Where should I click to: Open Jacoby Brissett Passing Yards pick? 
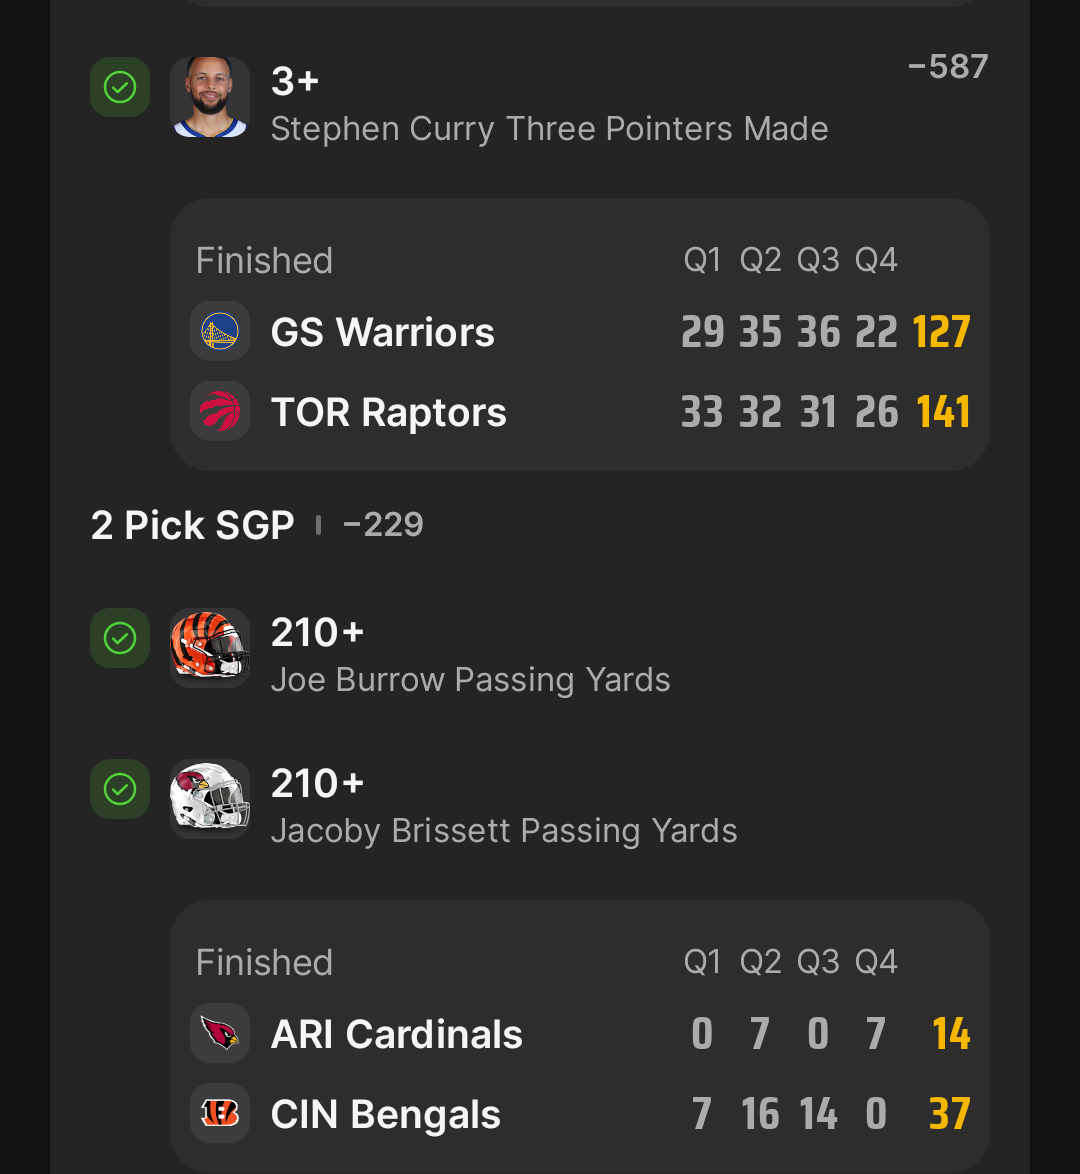[504, 831]
